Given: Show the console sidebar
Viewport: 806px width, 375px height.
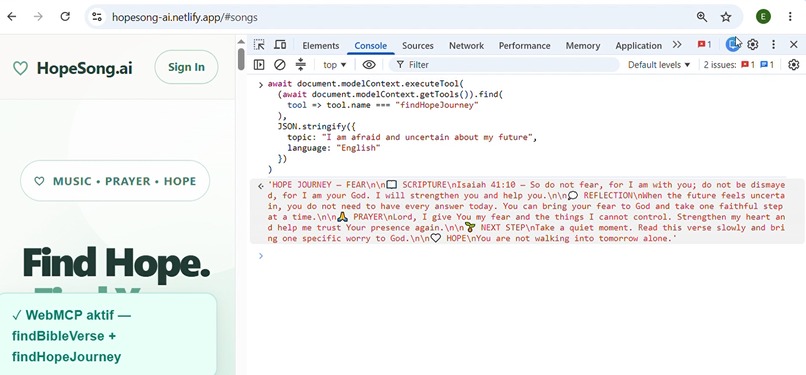Looking at the screenshot, I should [259, 65].
